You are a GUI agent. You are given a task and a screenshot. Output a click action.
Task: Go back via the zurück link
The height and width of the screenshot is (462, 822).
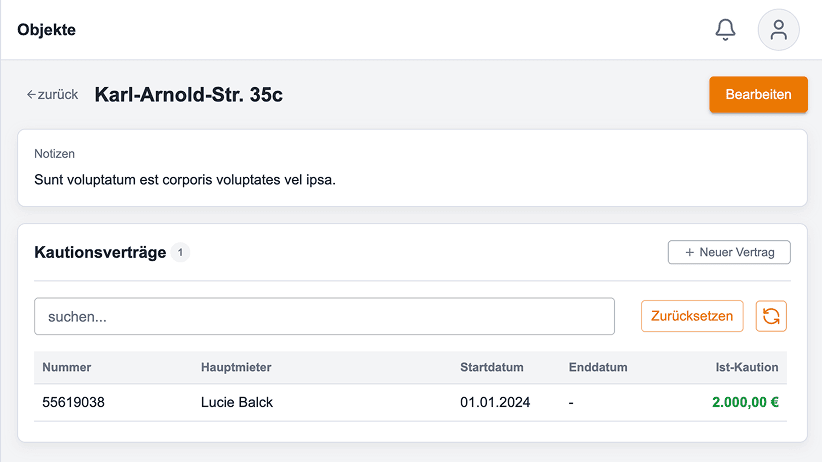coord(52,94)
